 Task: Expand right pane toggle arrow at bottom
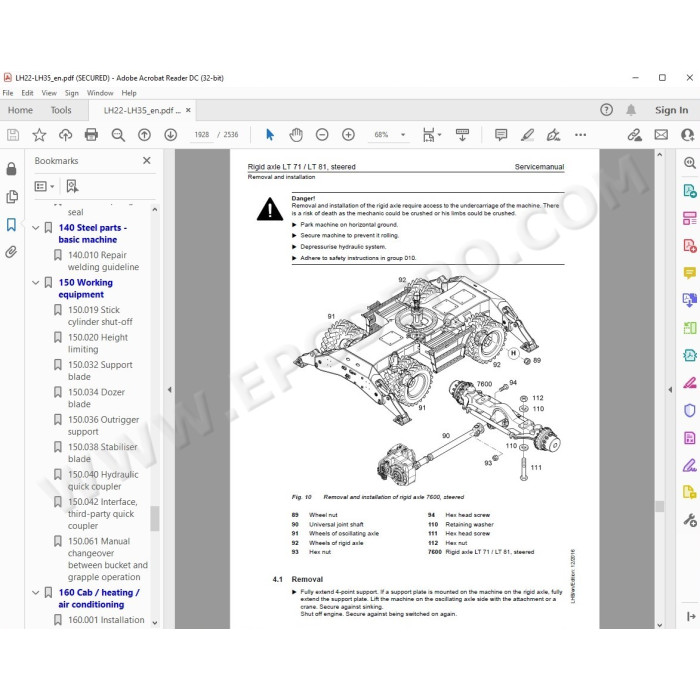point(691,617)
